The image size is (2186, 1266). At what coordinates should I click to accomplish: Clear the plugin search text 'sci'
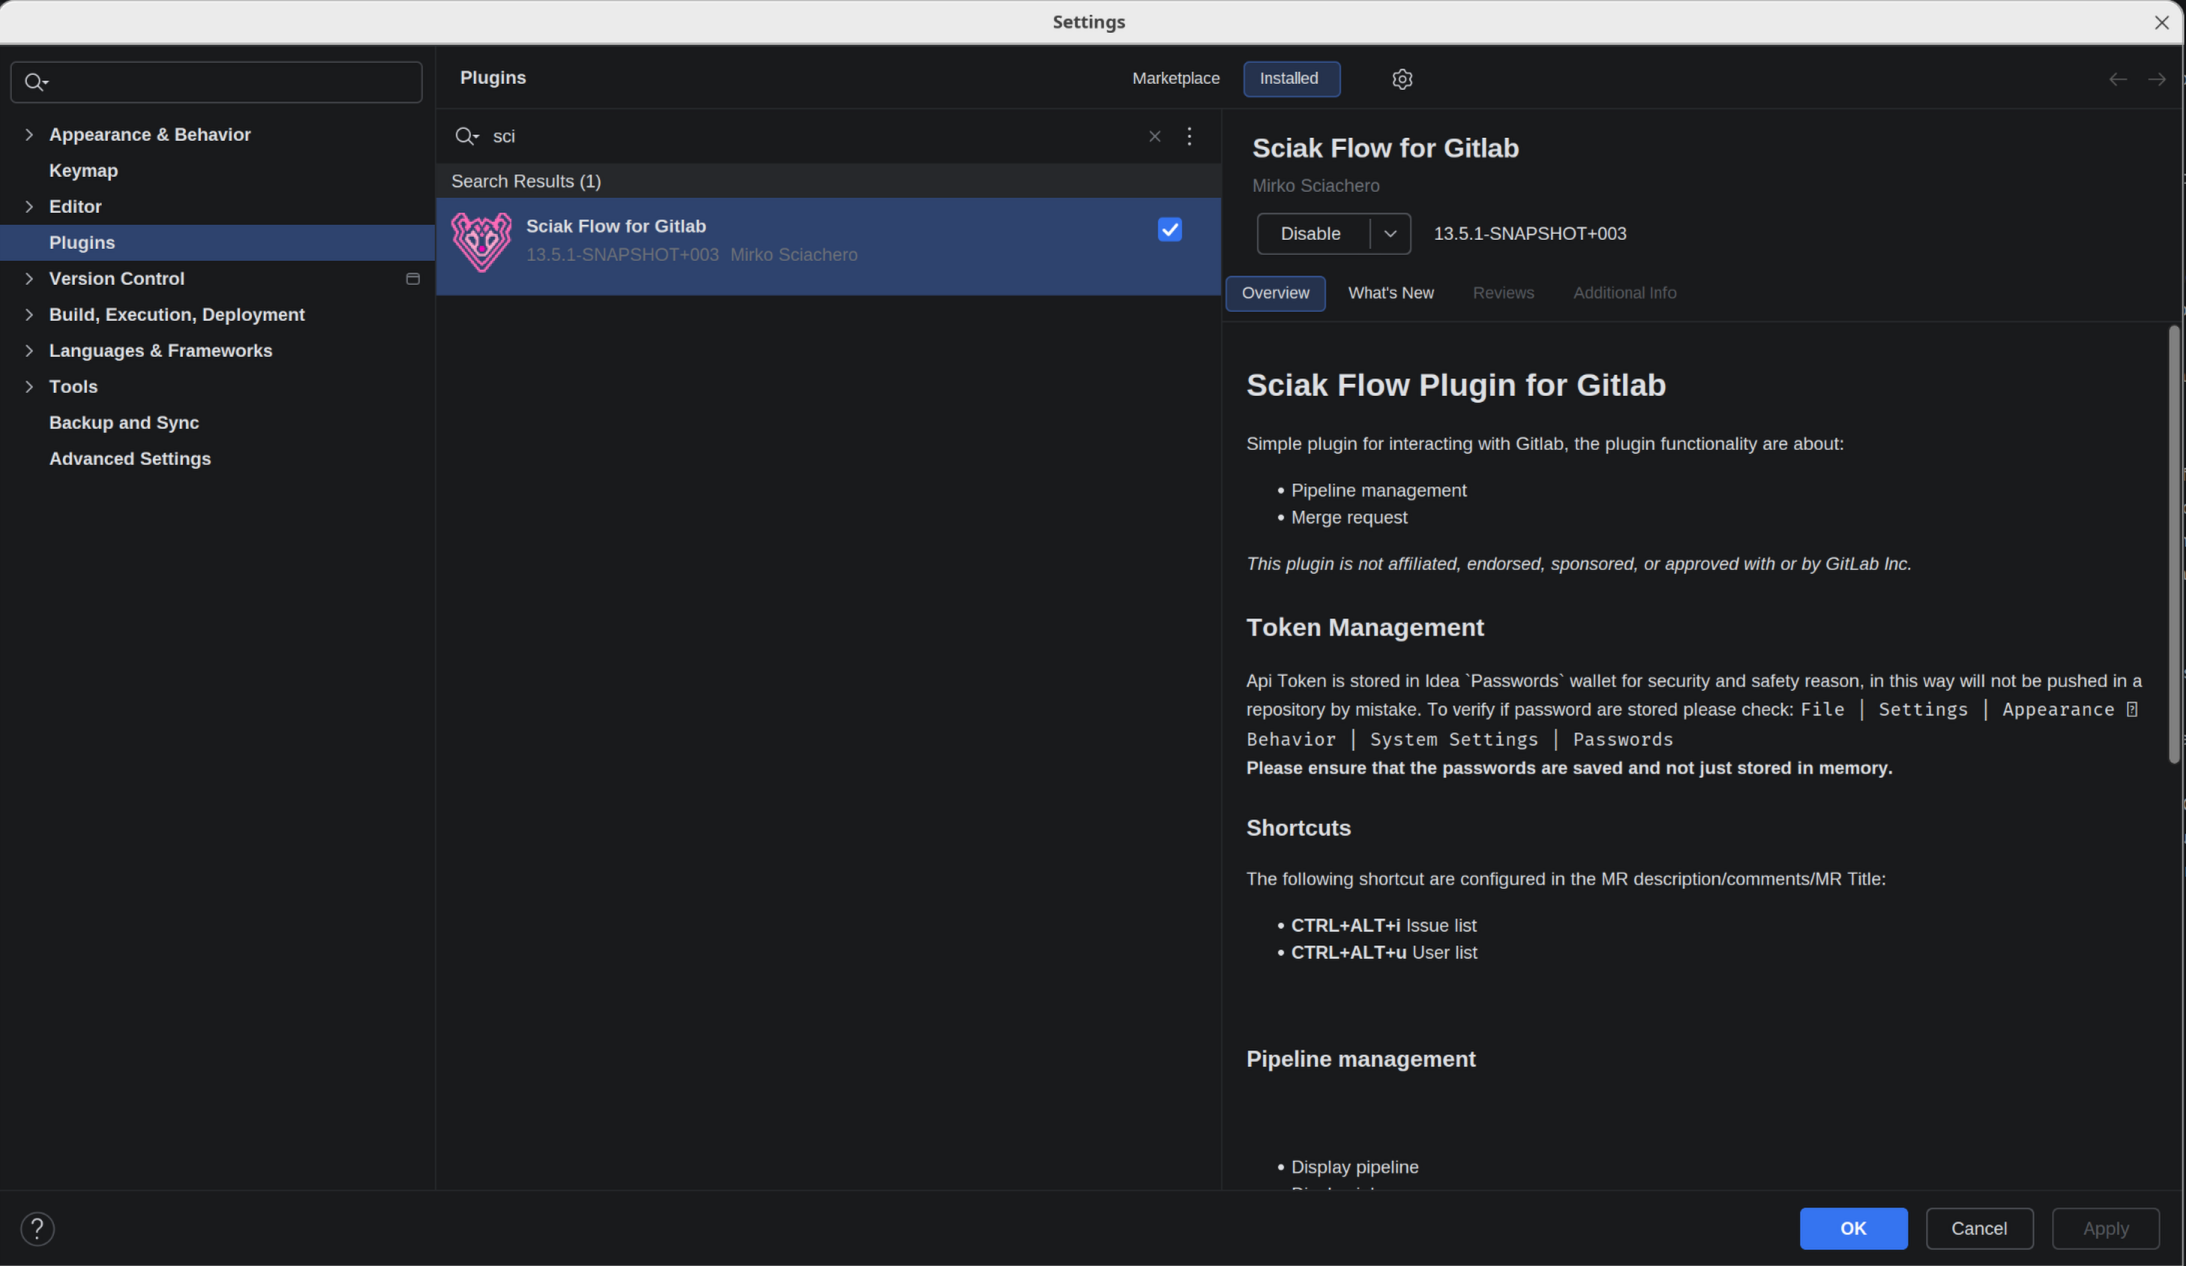(1154, 136)
